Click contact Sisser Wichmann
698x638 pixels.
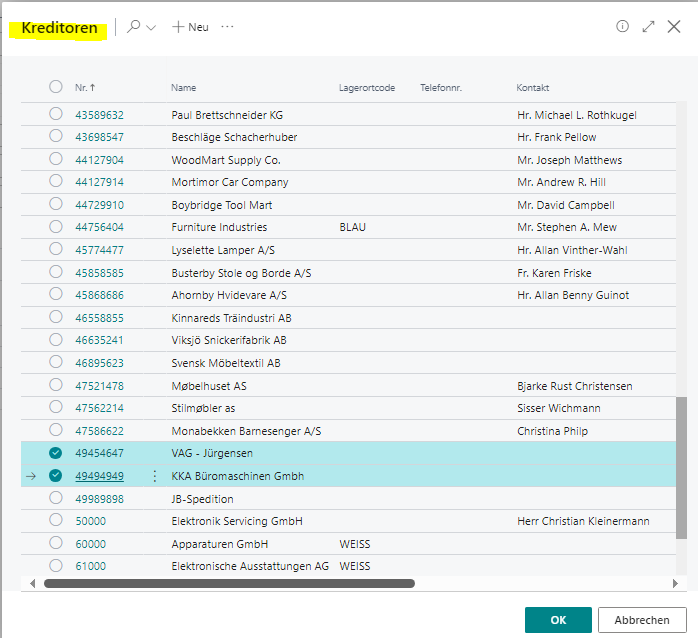tap(559, 408)
